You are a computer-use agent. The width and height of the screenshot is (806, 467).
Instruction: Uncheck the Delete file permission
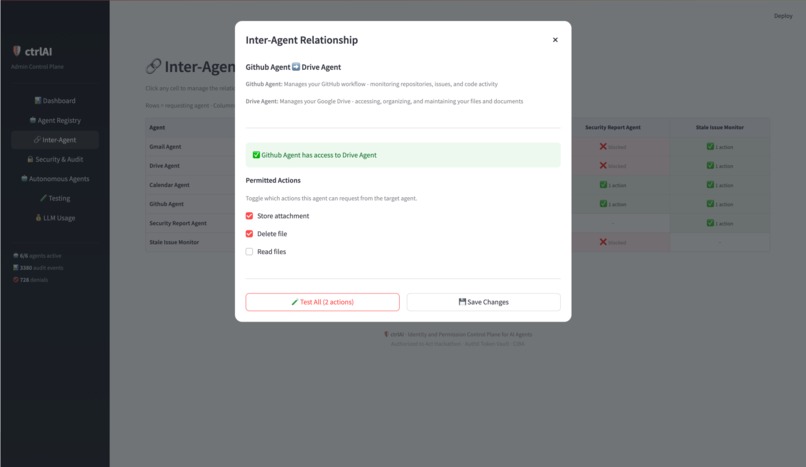click(249, 234)
